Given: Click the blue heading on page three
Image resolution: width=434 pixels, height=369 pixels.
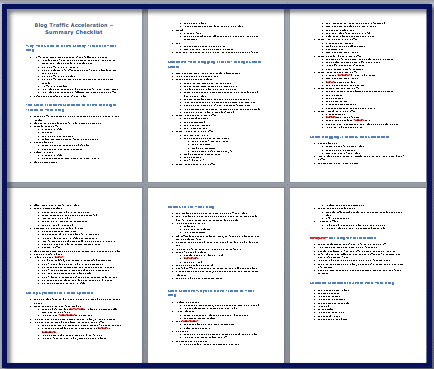Looking at the screenshot, I should 349,137.
